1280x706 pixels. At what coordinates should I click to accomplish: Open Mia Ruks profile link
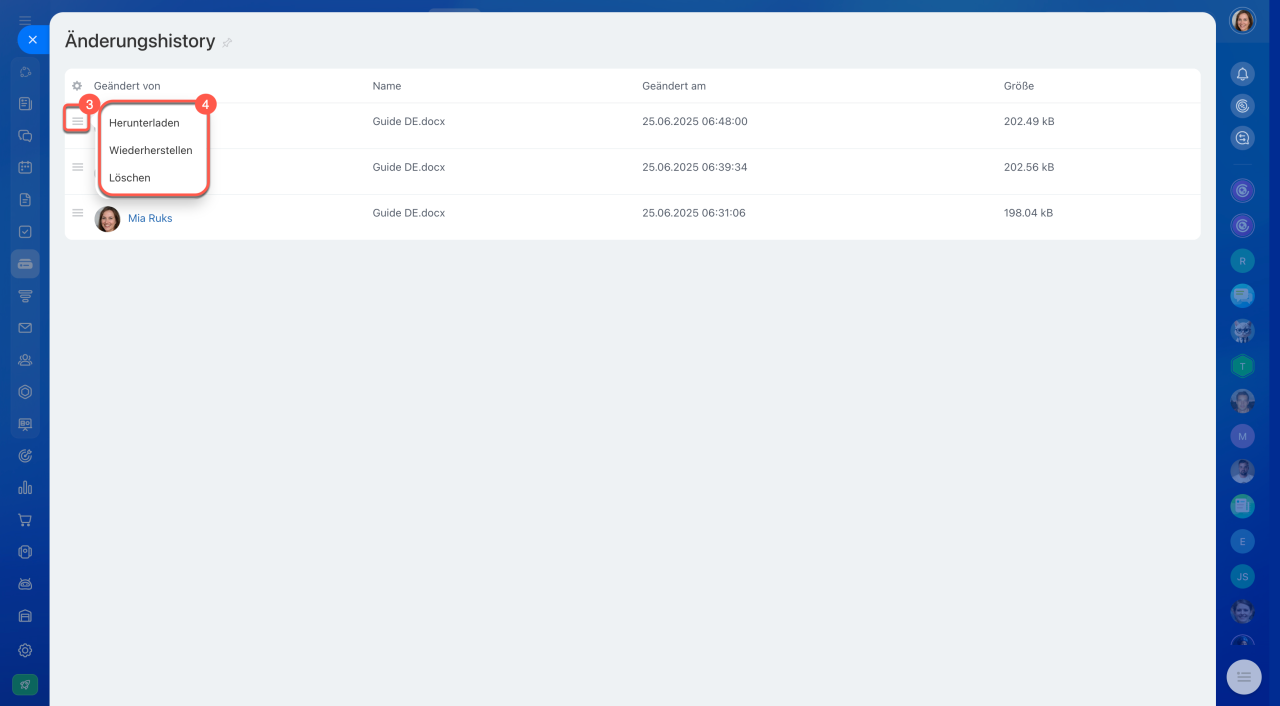point(150,218)
